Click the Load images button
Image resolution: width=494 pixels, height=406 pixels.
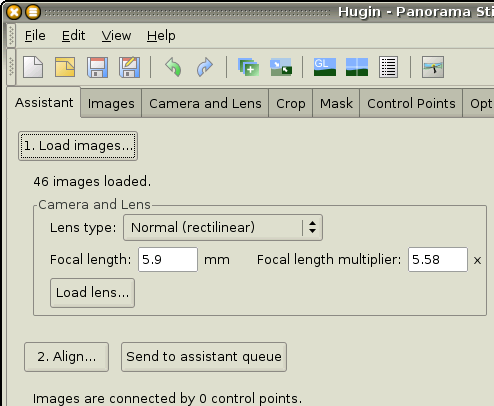point(78,146)
